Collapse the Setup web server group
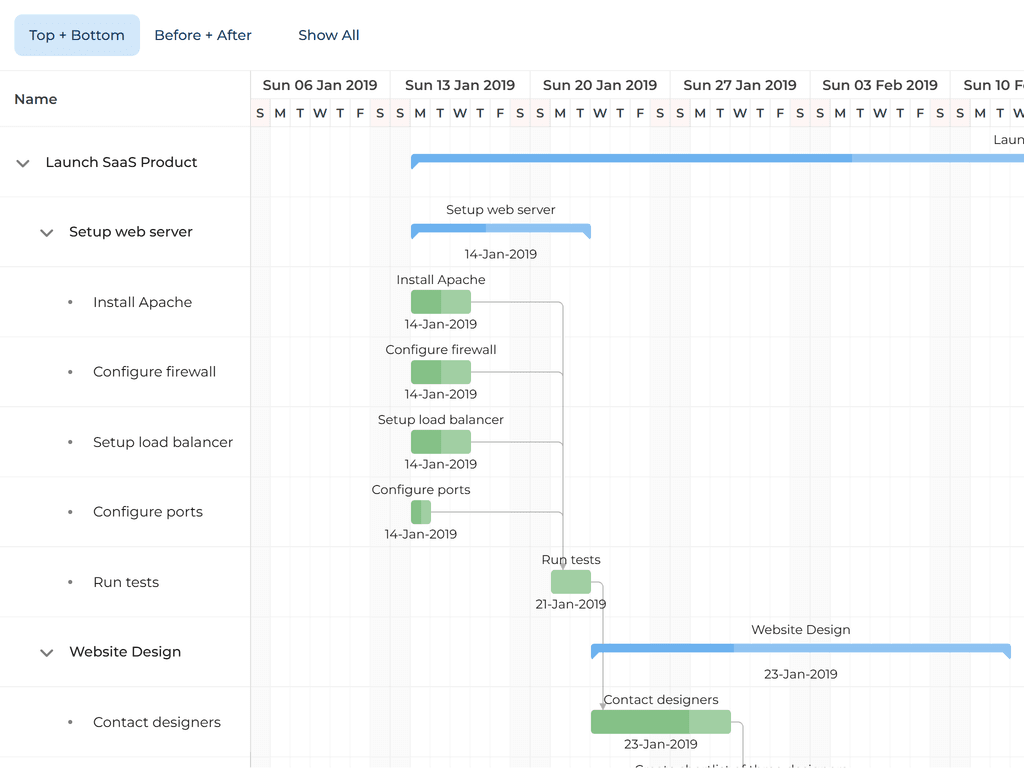Image resolution: width=1024 pixels, height=768 pixels. 46,233
